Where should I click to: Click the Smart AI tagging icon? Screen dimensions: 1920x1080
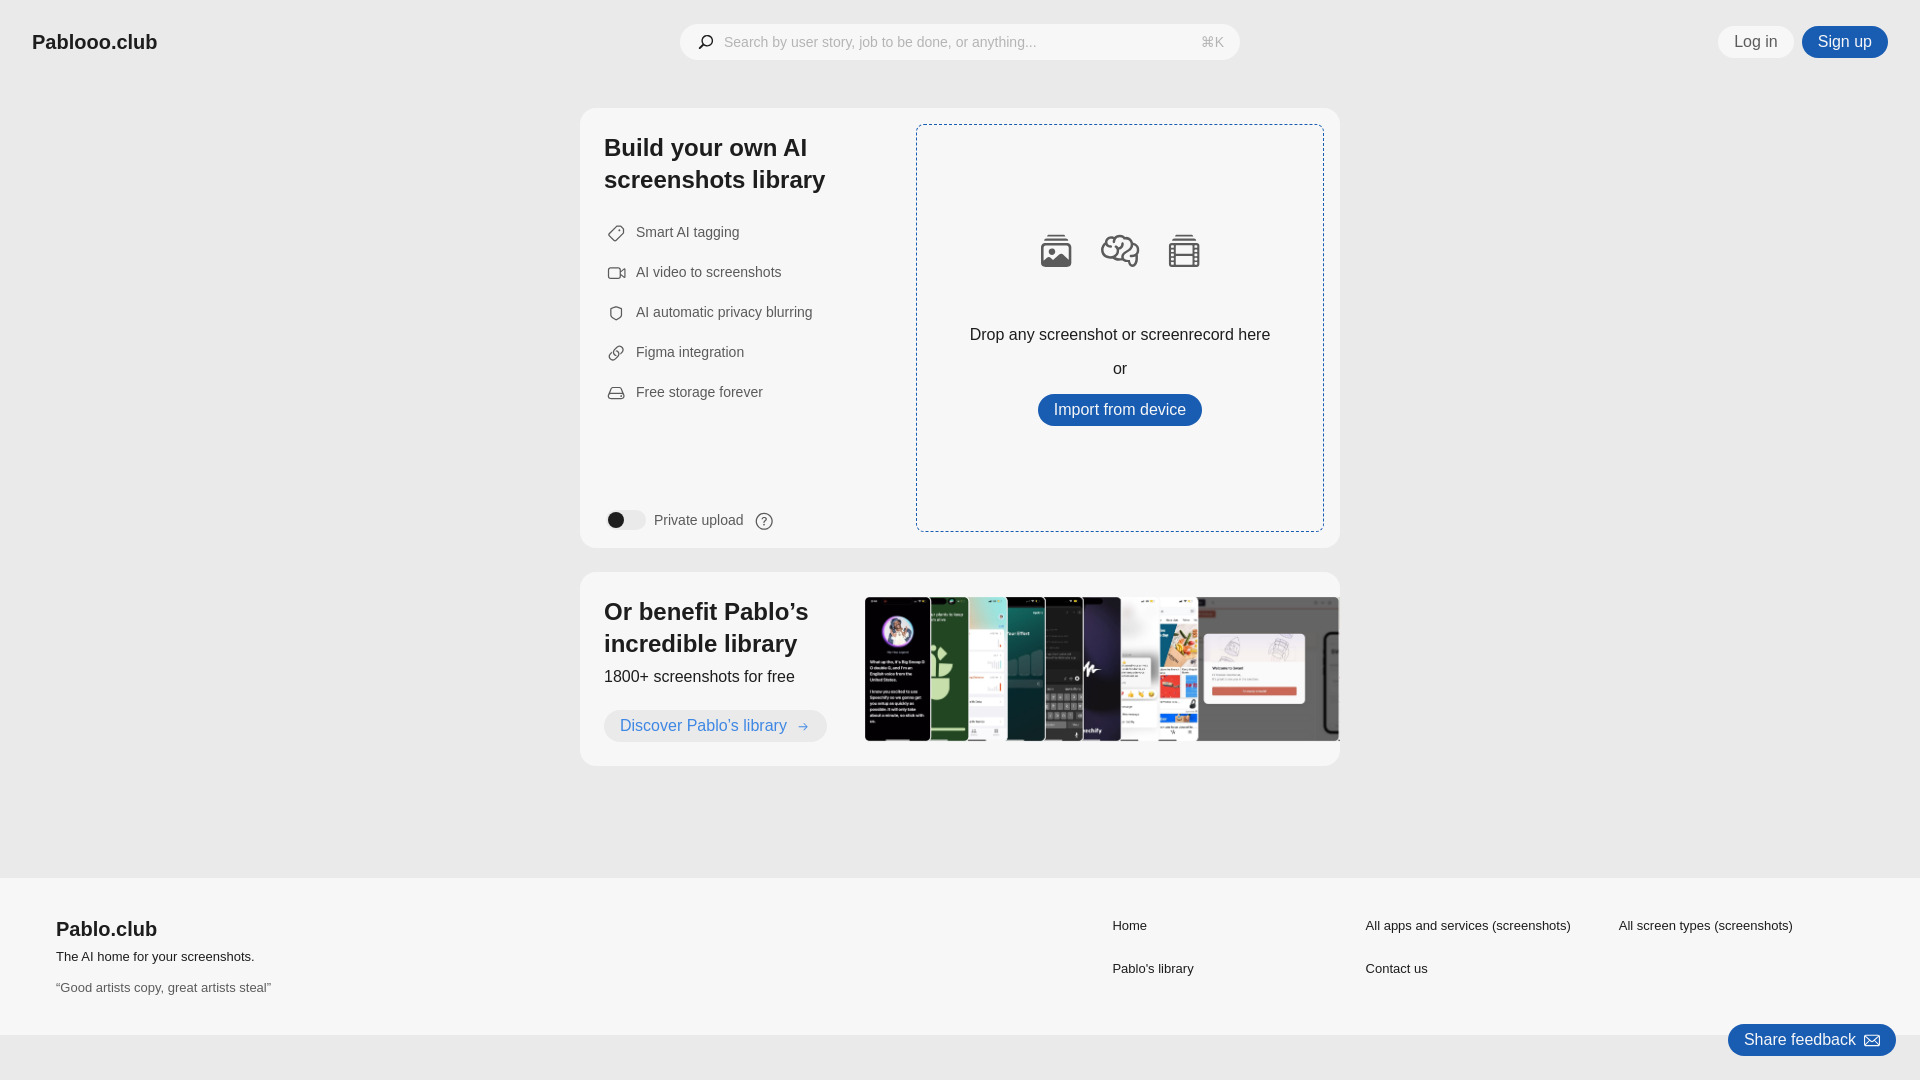coord(616,232)
